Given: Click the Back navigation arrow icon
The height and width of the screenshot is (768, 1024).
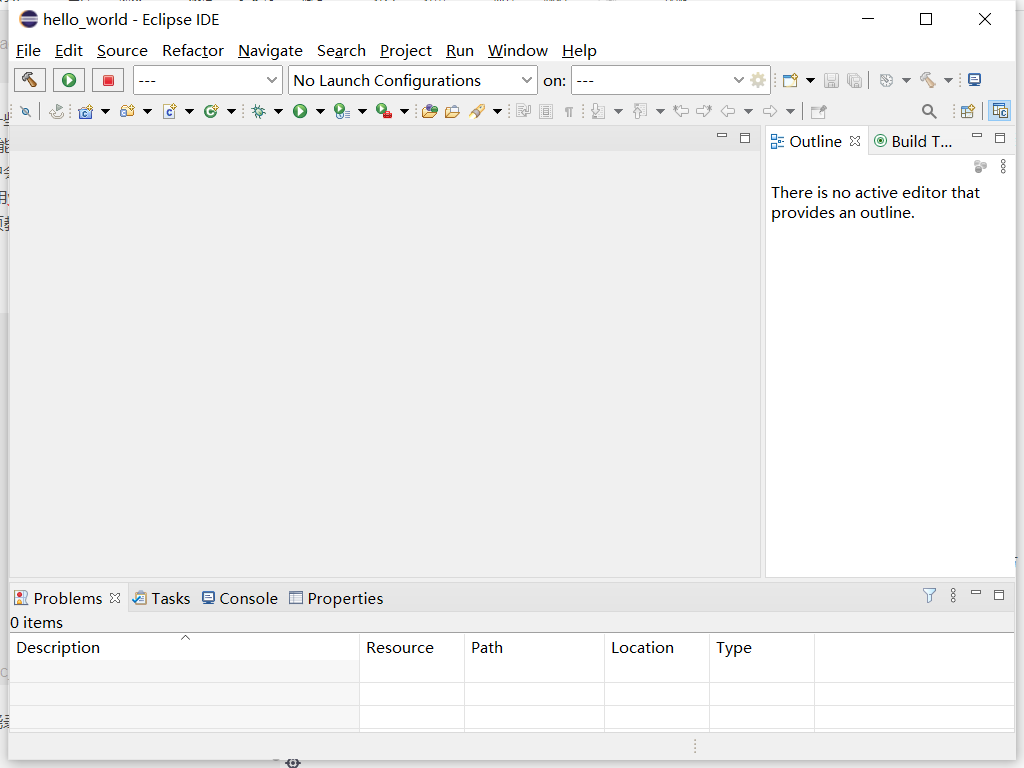Looking at the screenshot, I should (x=728, y=112).
